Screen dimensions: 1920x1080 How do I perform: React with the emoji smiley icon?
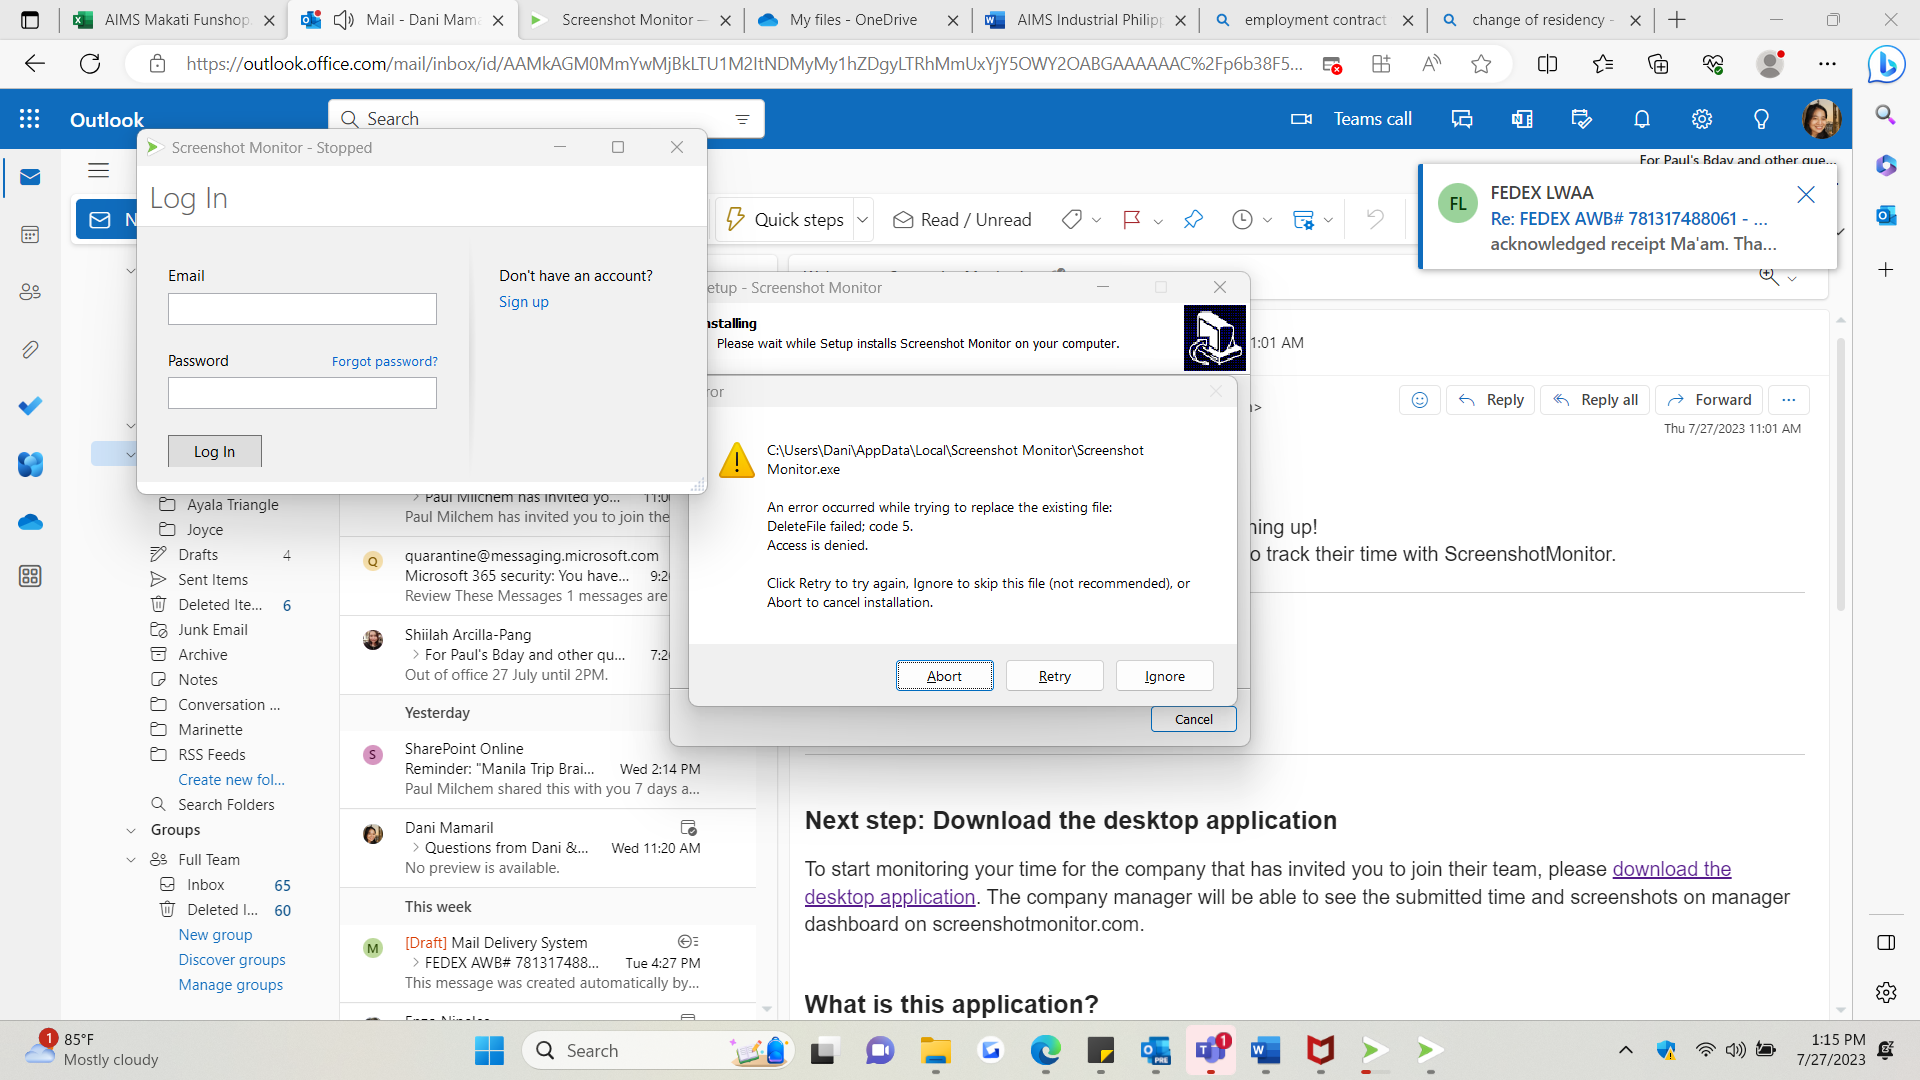point(1419,400)
